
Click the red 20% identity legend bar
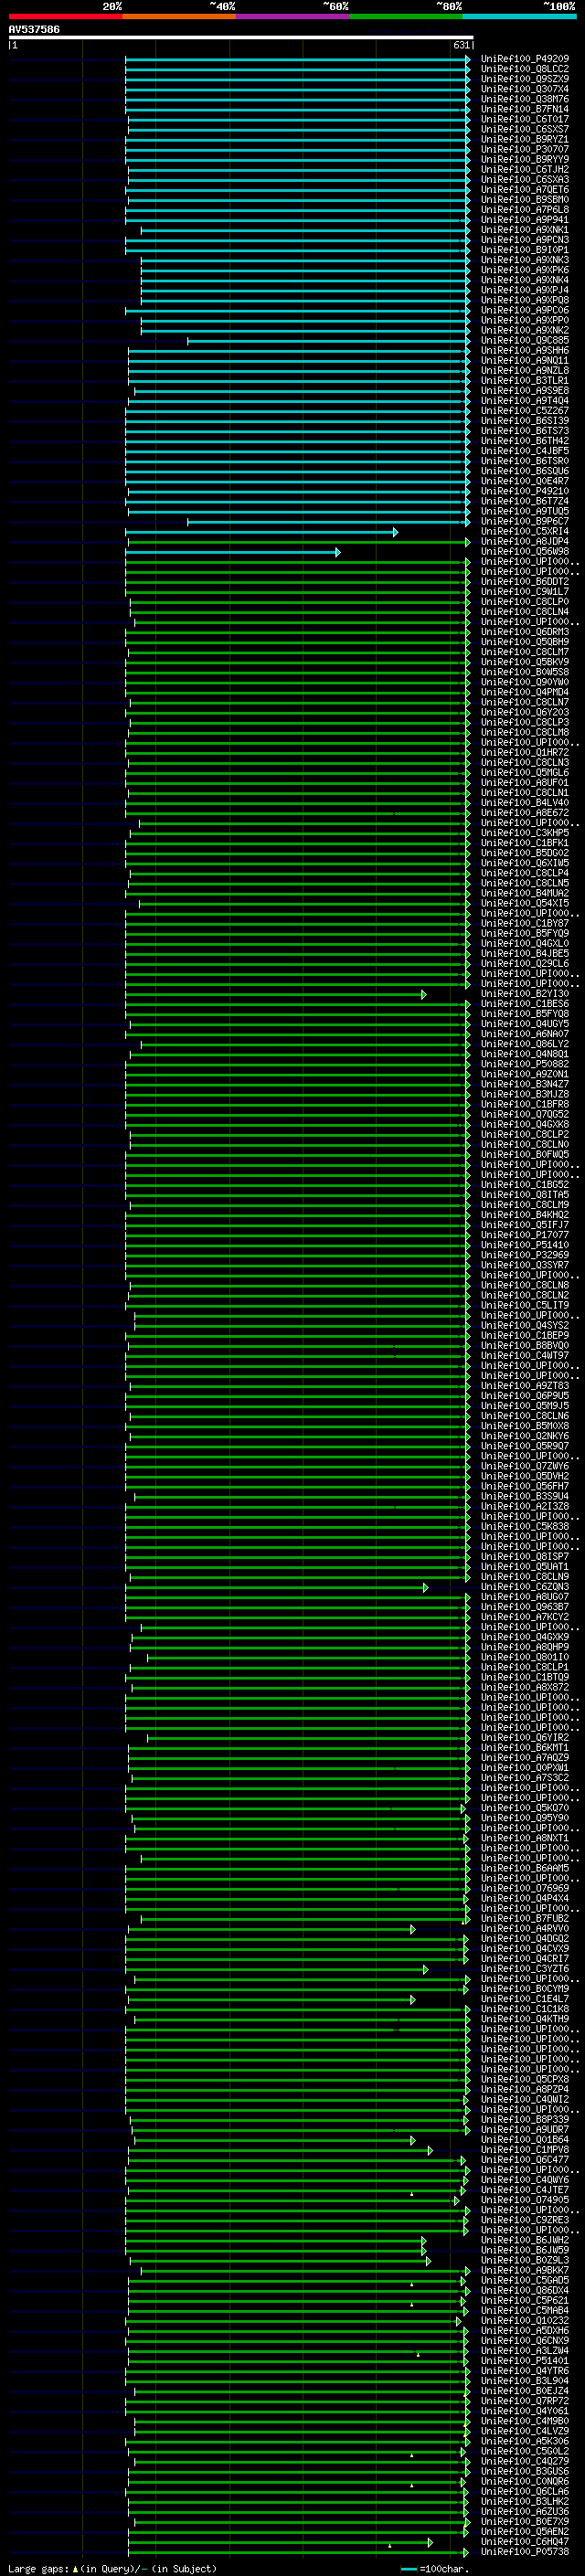[x=65, y=16]
